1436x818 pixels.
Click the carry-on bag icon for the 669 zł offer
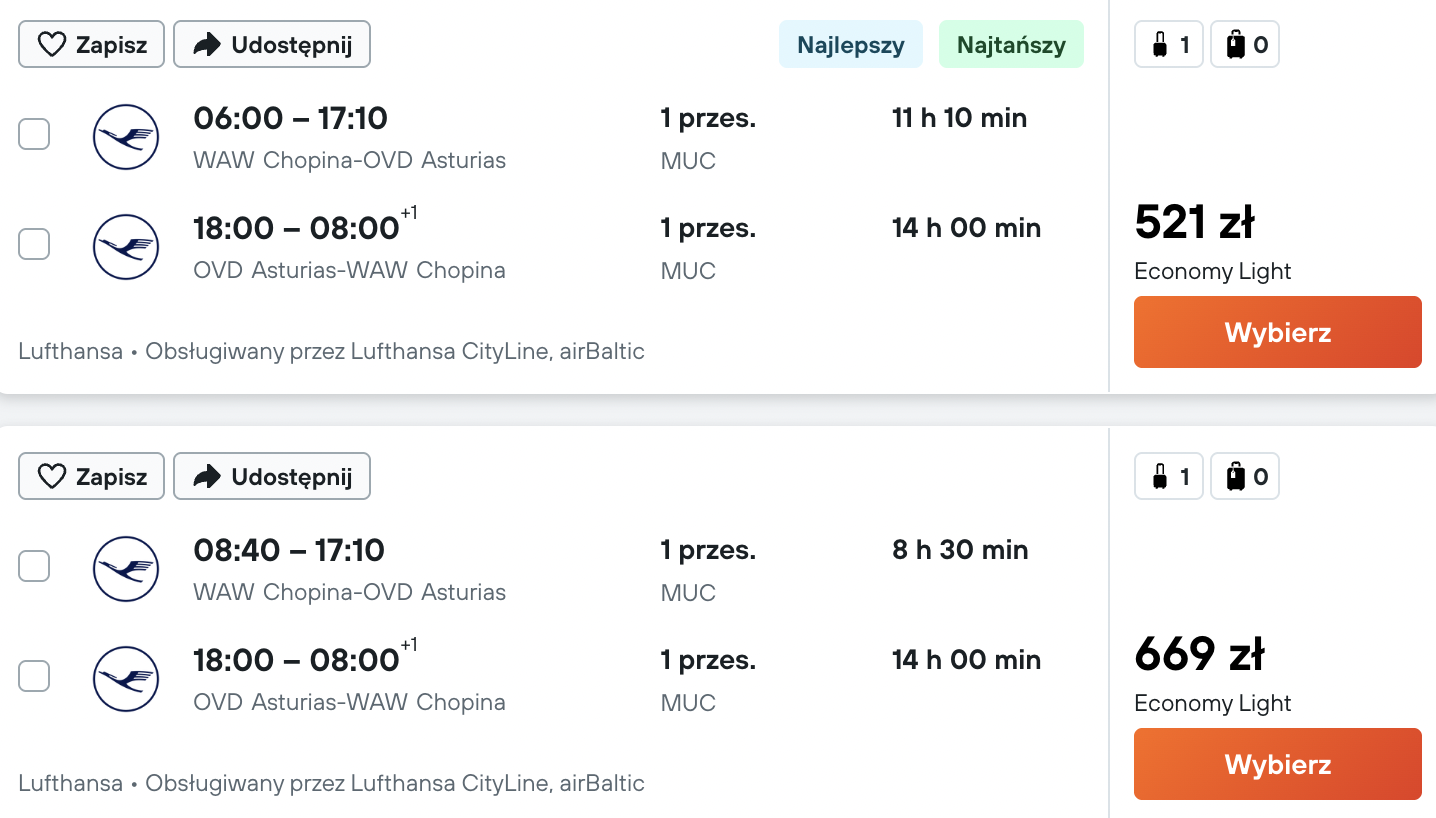(1160, 477)
